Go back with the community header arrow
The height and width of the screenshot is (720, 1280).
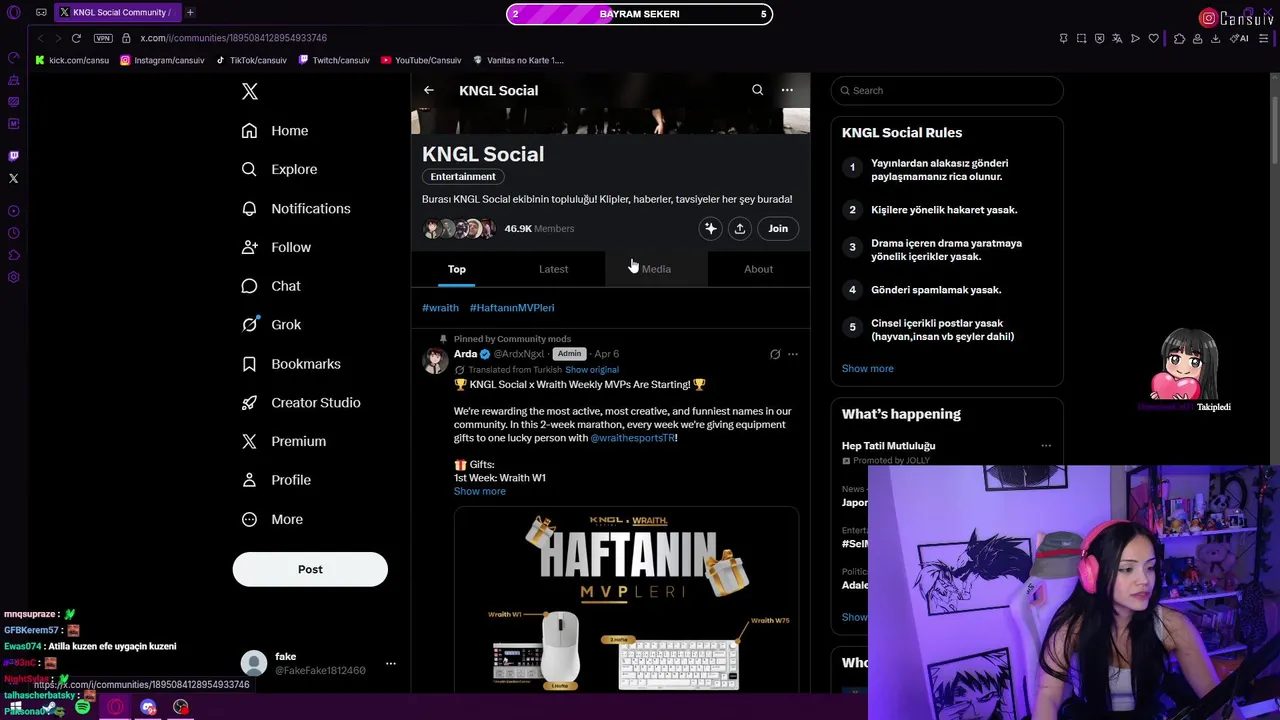click(429, 90)
